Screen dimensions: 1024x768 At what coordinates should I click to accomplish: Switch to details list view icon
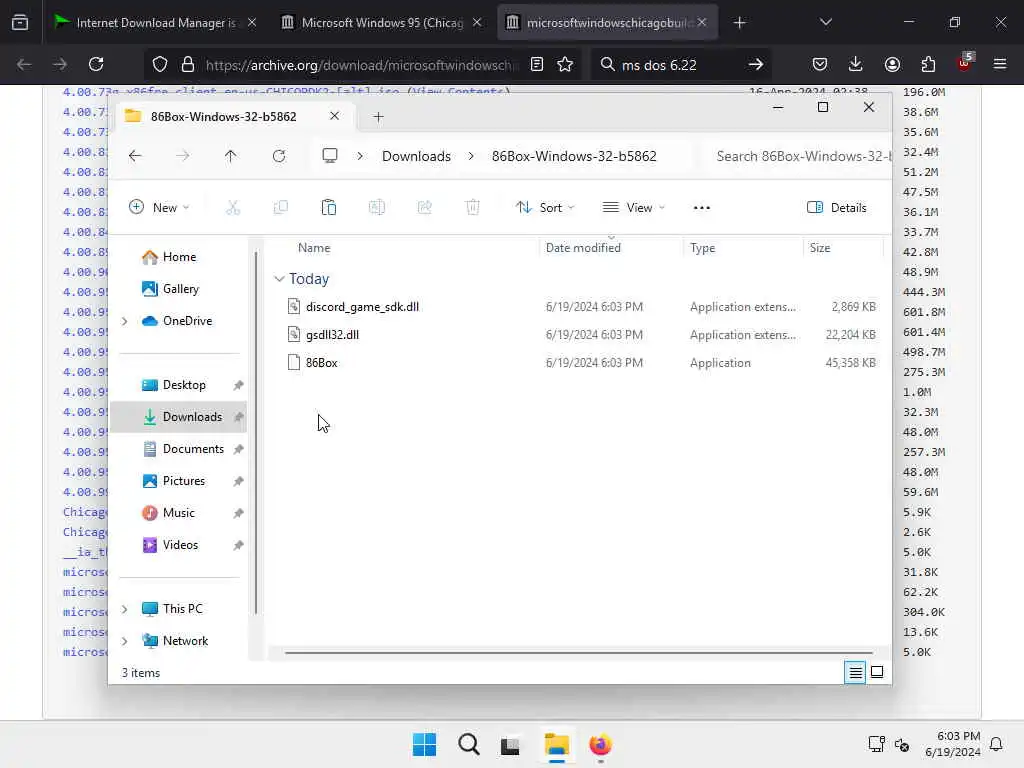click(x=855, y=672)
